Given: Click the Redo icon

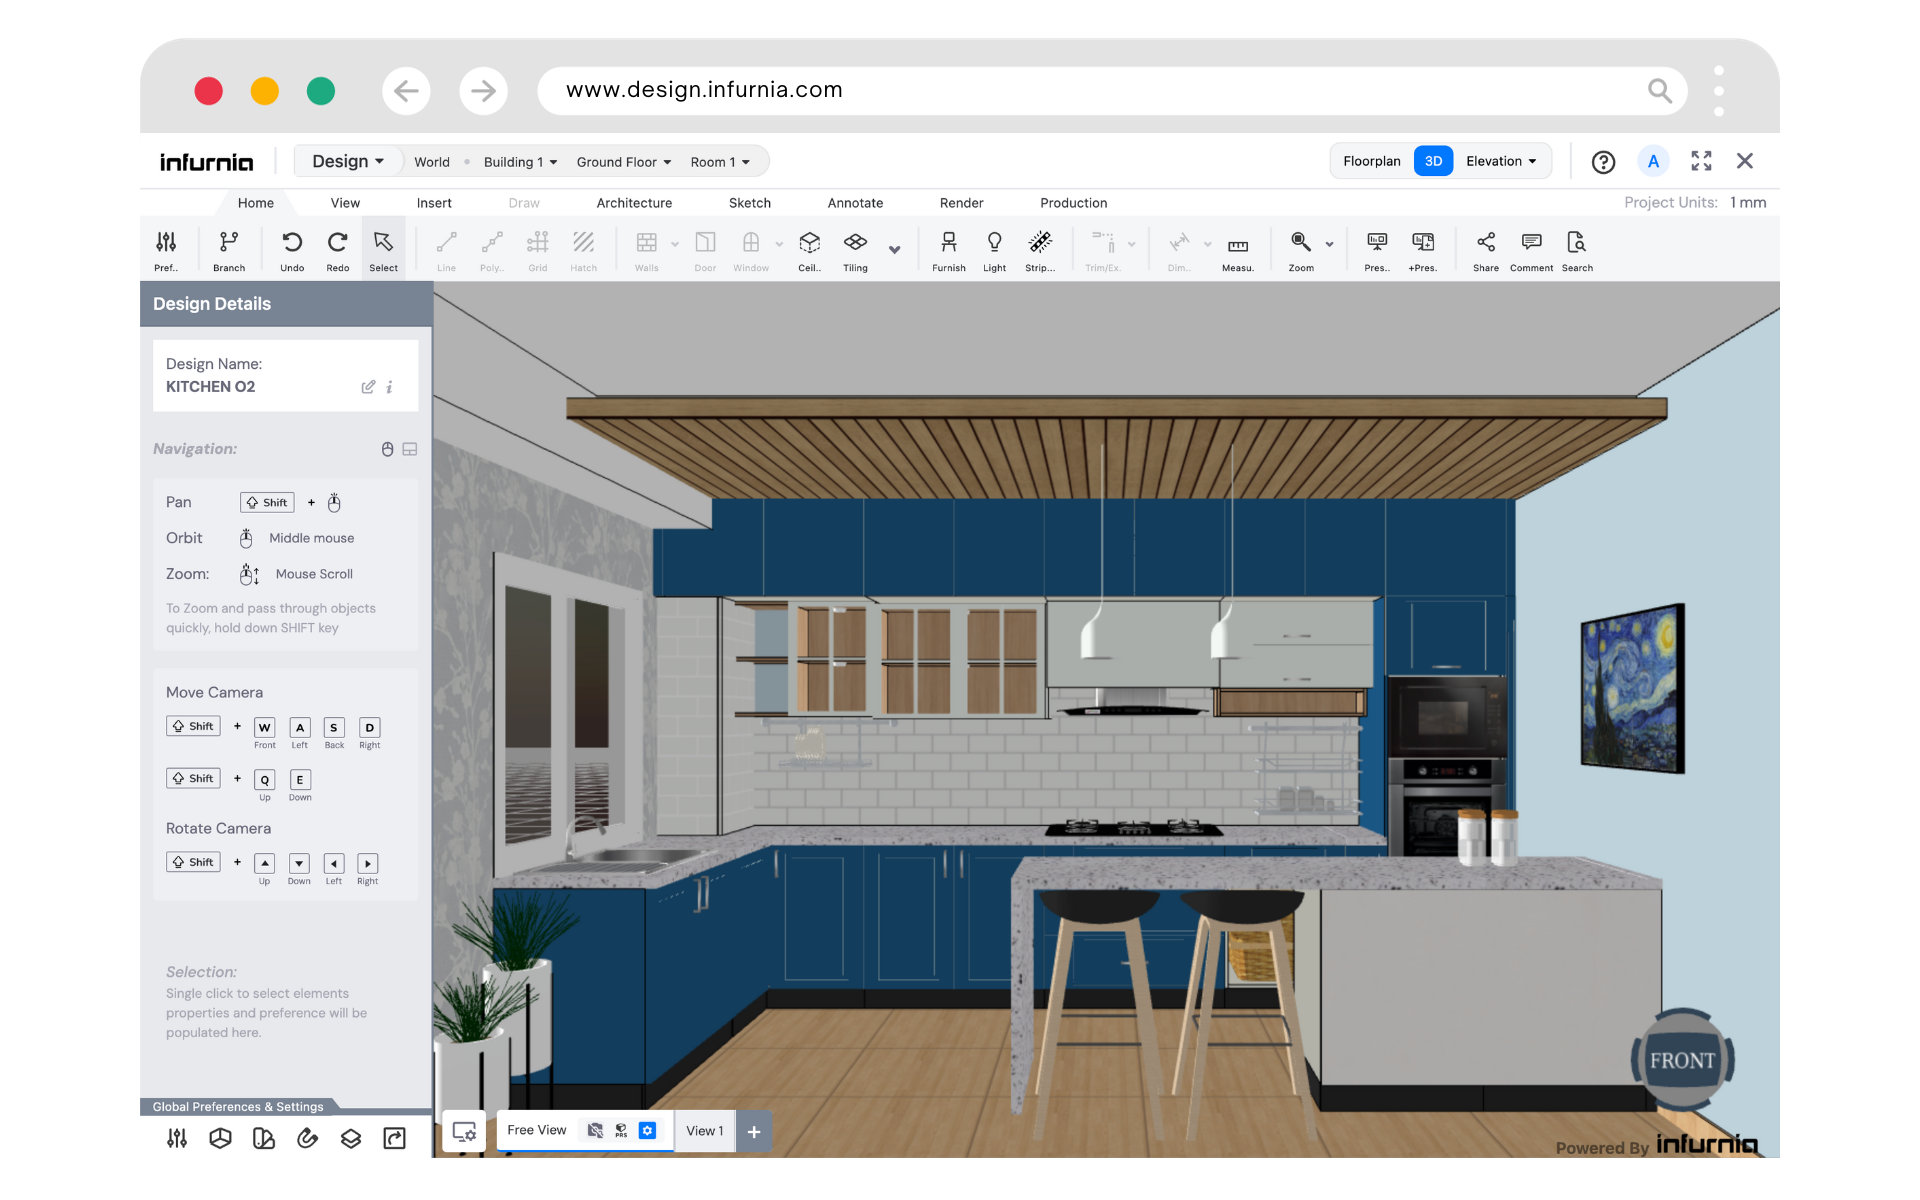Looking at the screenshot, I should pyautogui.click(x=337, y=243).
